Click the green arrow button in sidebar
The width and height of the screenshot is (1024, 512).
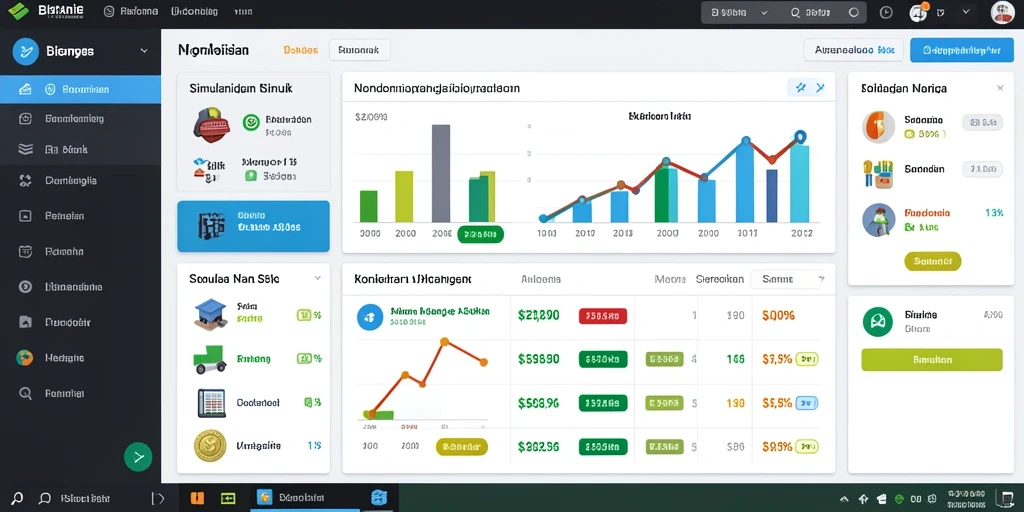tap(138, 457)
